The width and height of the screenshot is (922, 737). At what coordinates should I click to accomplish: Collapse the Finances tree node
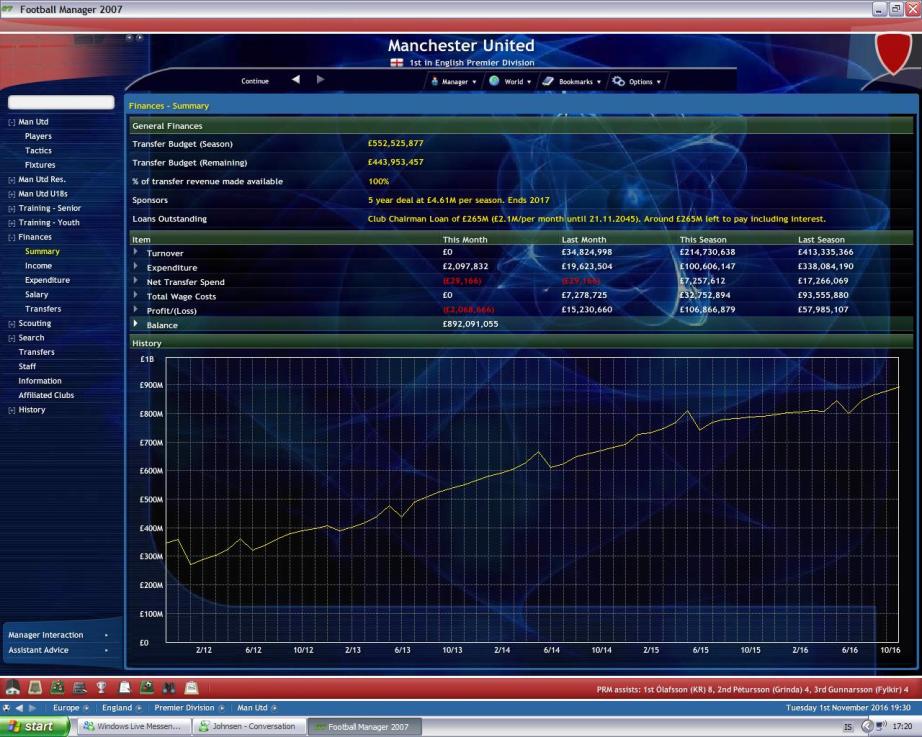11,238
